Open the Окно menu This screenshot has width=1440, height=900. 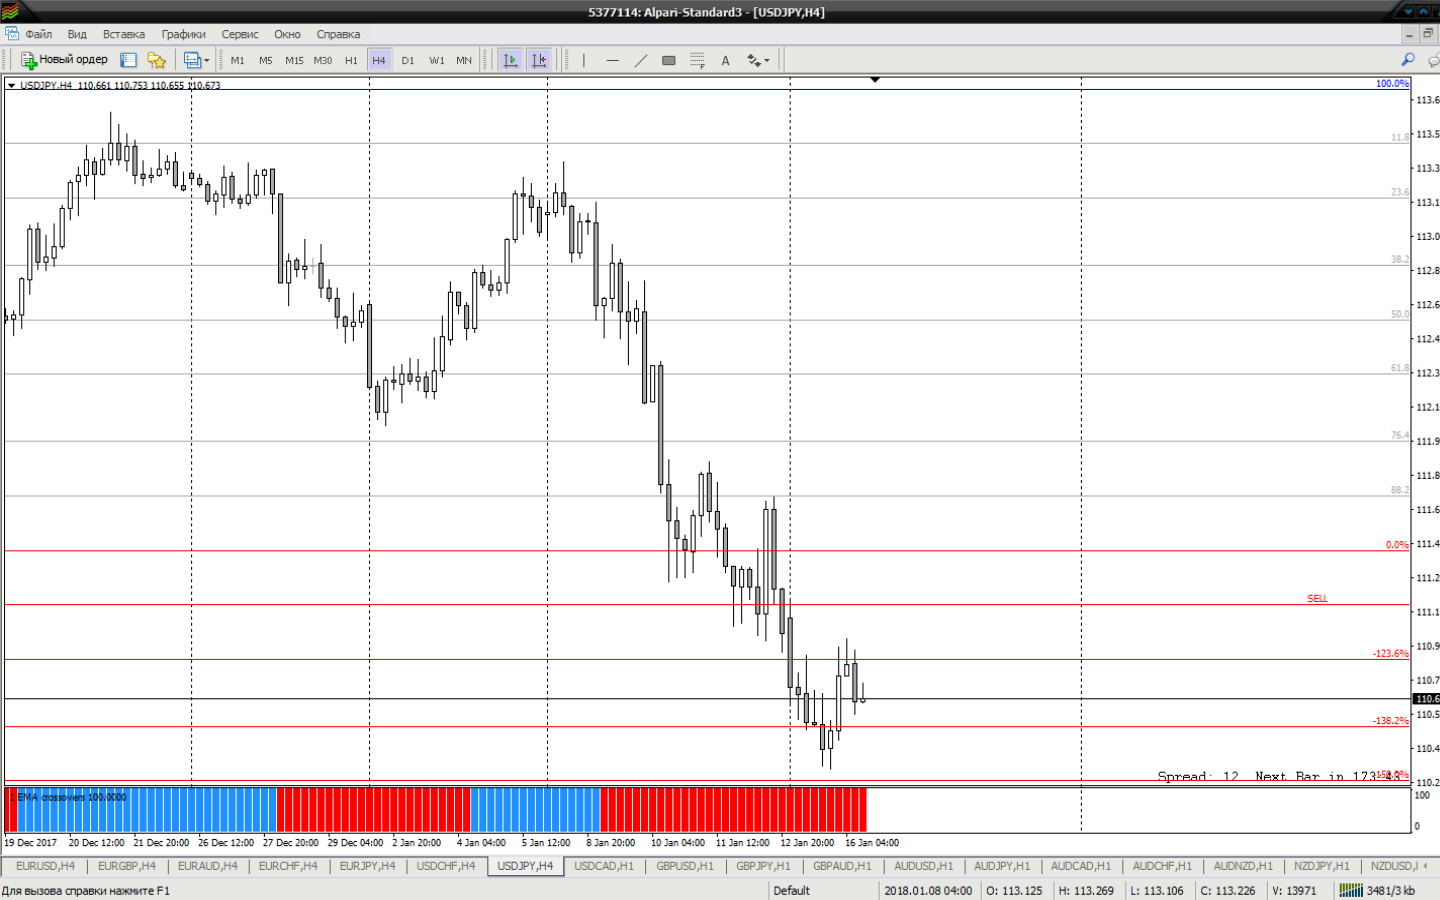click(x=287, y=34)
